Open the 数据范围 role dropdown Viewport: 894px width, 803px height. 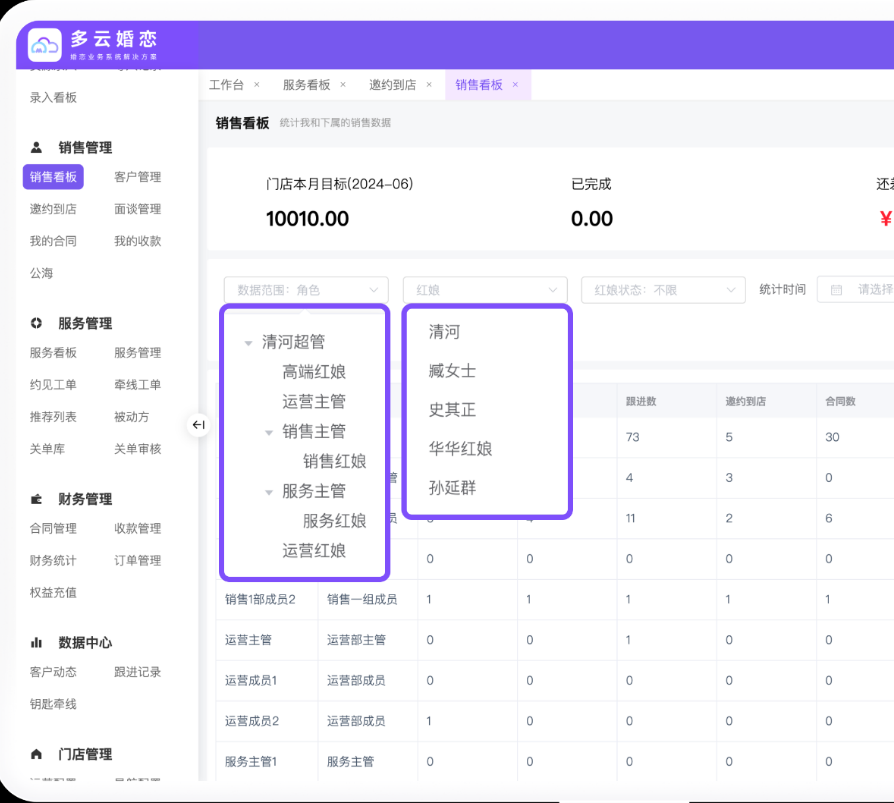pos(306,290)
